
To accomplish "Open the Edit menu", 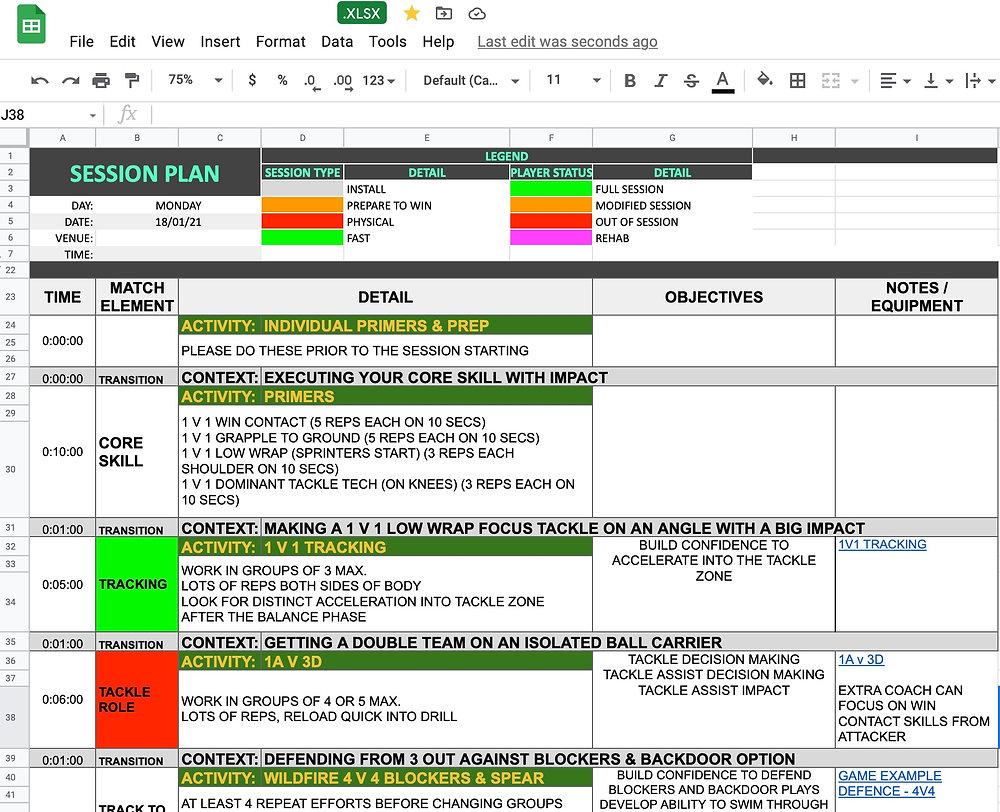I will click(x=122, y=41).
